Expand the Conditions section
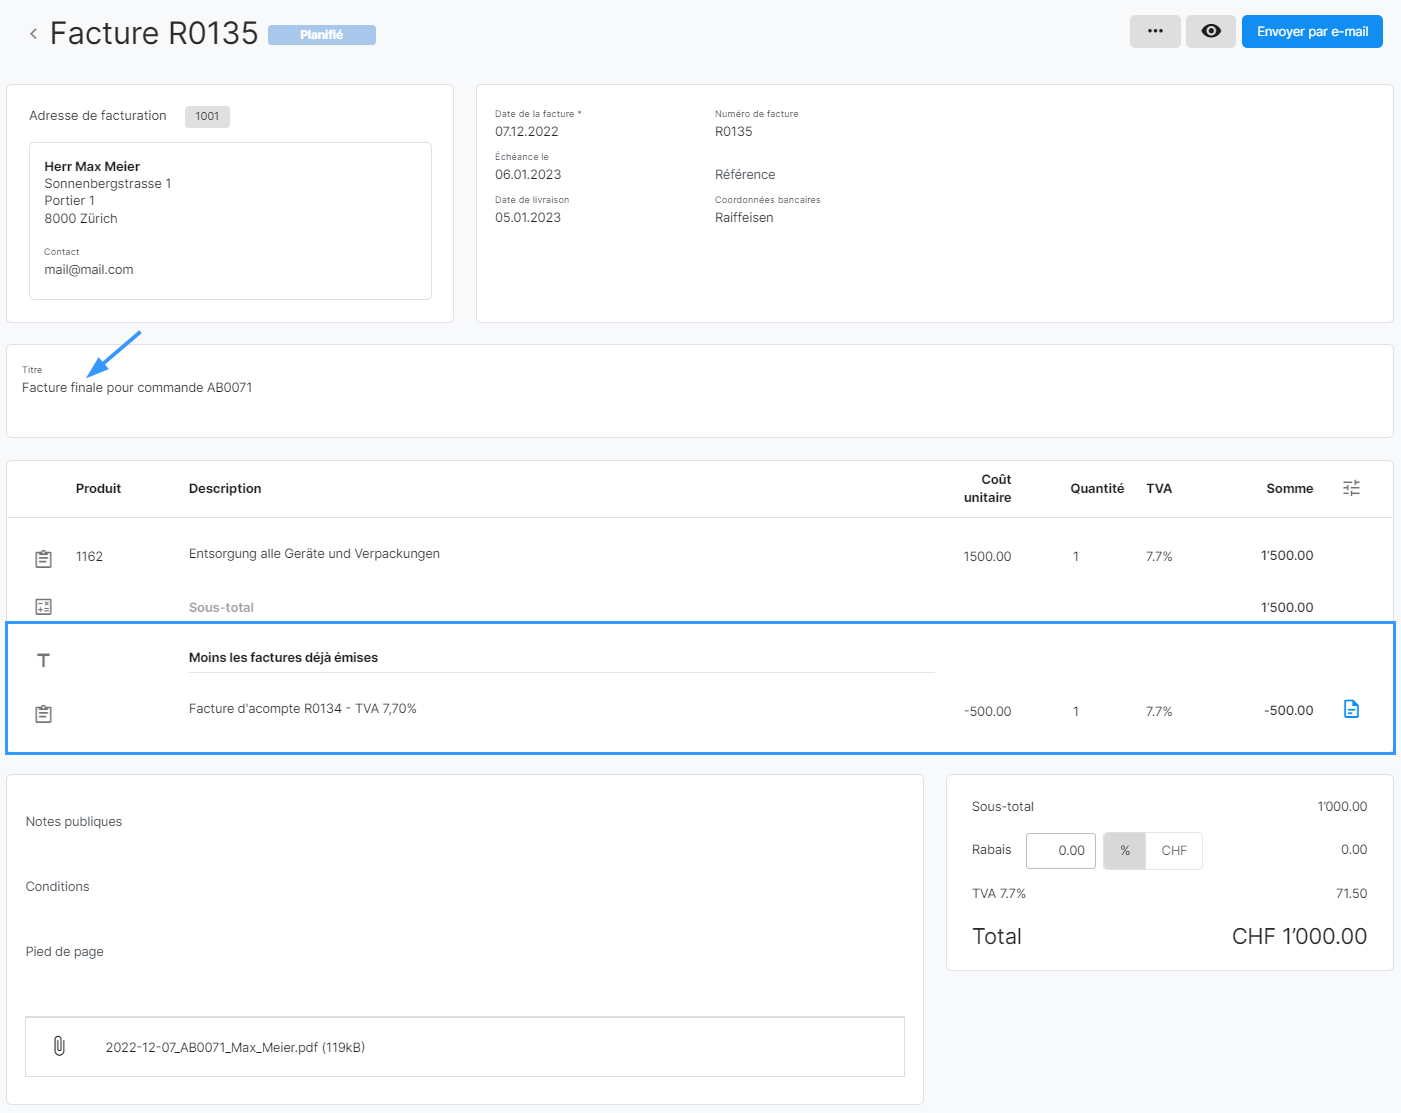Screen dimensions: 1401x1113 (58, 887)
